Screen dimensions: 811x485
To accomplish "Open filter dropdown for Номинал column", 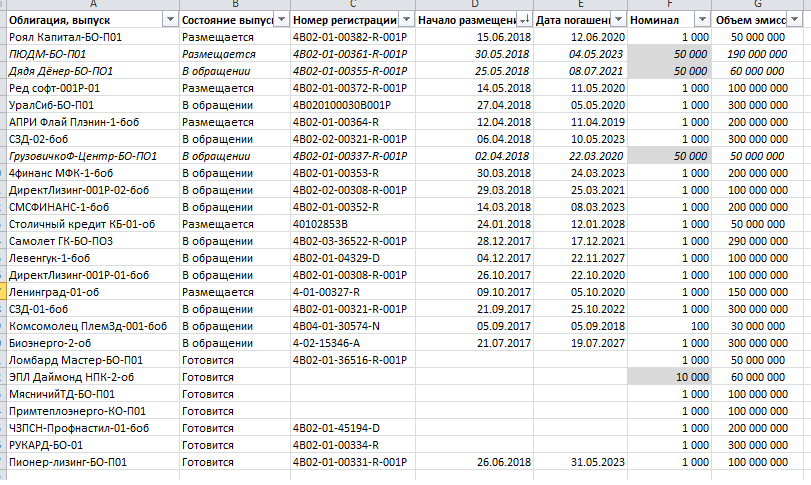I will click(x=702, y=20).
